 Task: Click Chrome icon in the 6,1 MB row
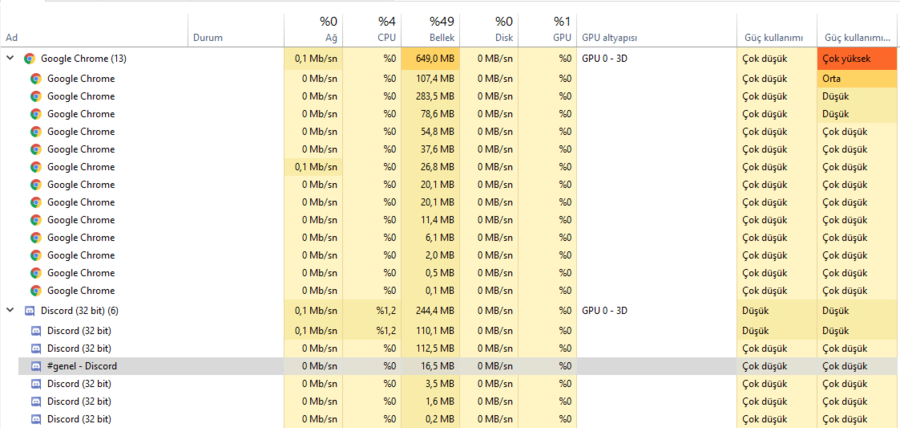pos(36,238)
